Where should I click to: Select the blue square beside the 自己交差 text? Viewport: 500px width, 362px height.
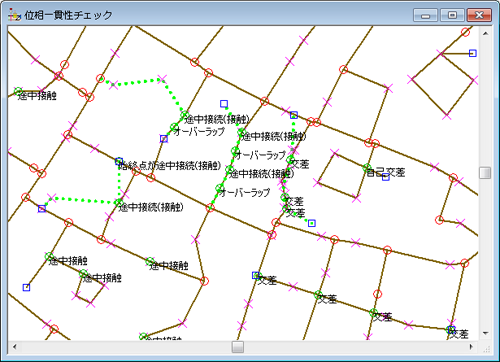pyautogui.click(x=386, y=177)
